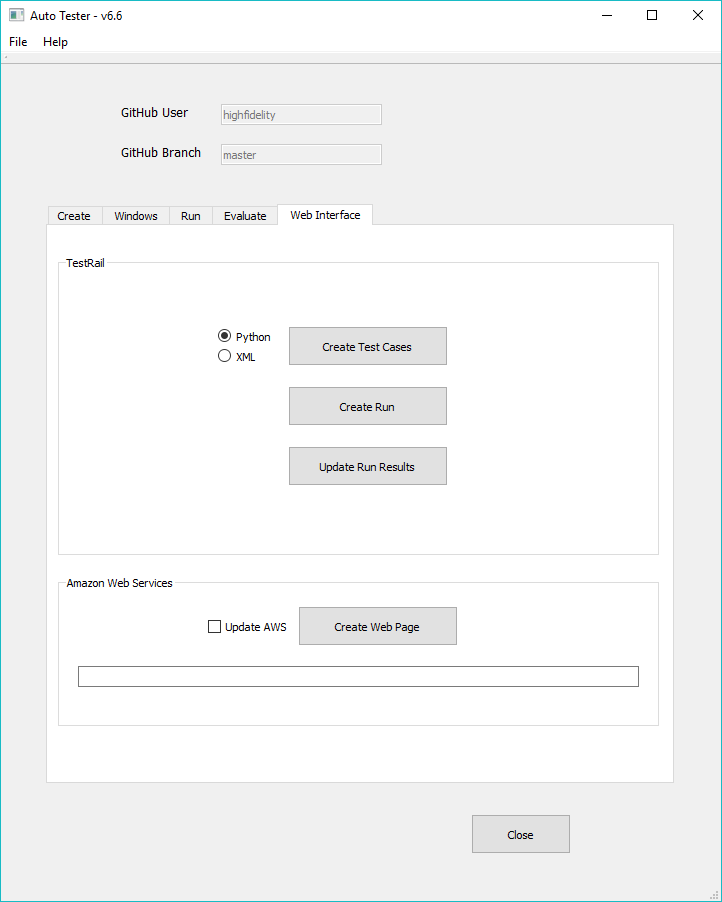This screenshot has width=722, height=902.
Task: Minimize the Auto Tester window
Action: (x=607, y=16)
